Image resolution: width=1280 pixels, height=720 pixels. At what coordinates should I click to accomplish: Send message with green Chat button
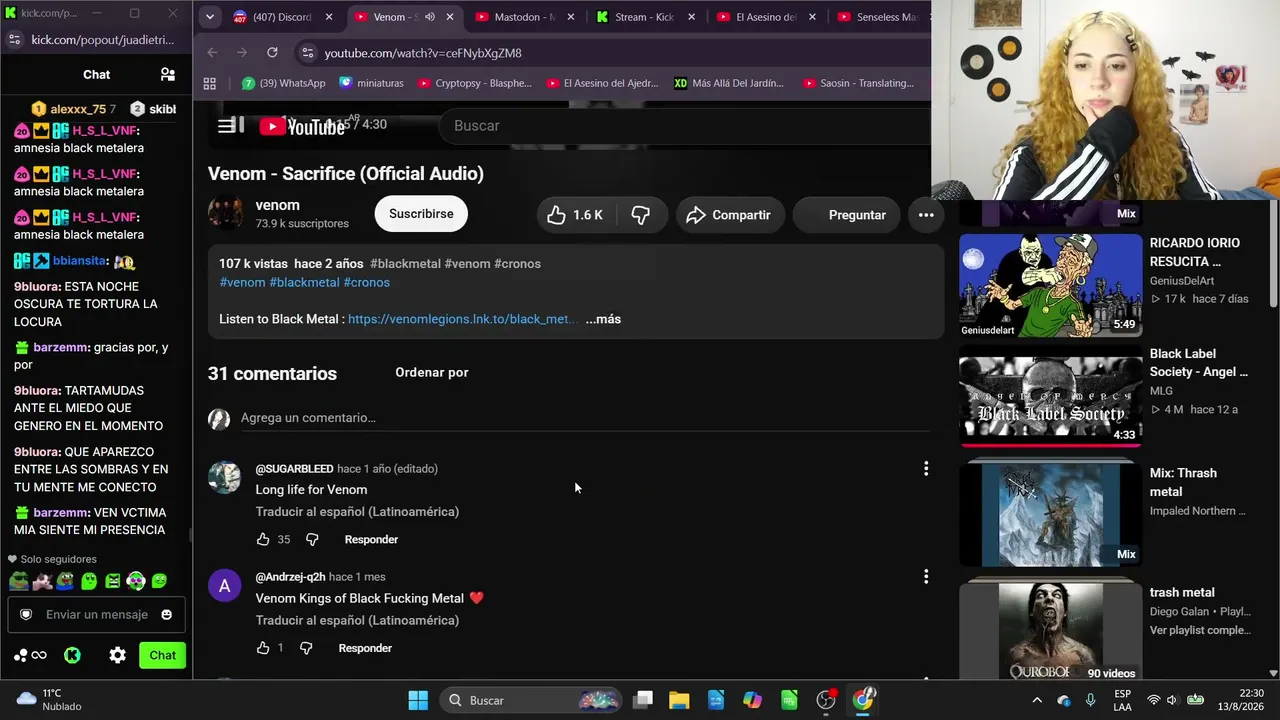(x=163, y=655)
